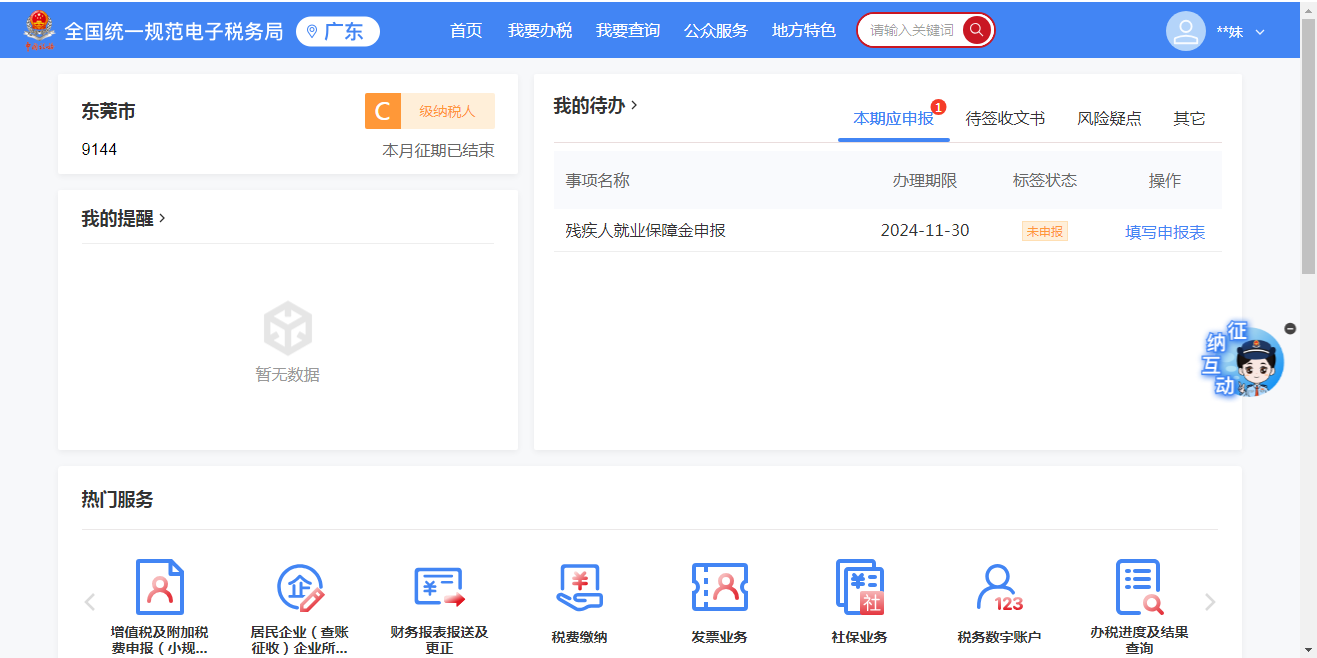1317x658 pixels.
Task: Click the 全国统一规范电子税务局 title
Action: [174, 32]
